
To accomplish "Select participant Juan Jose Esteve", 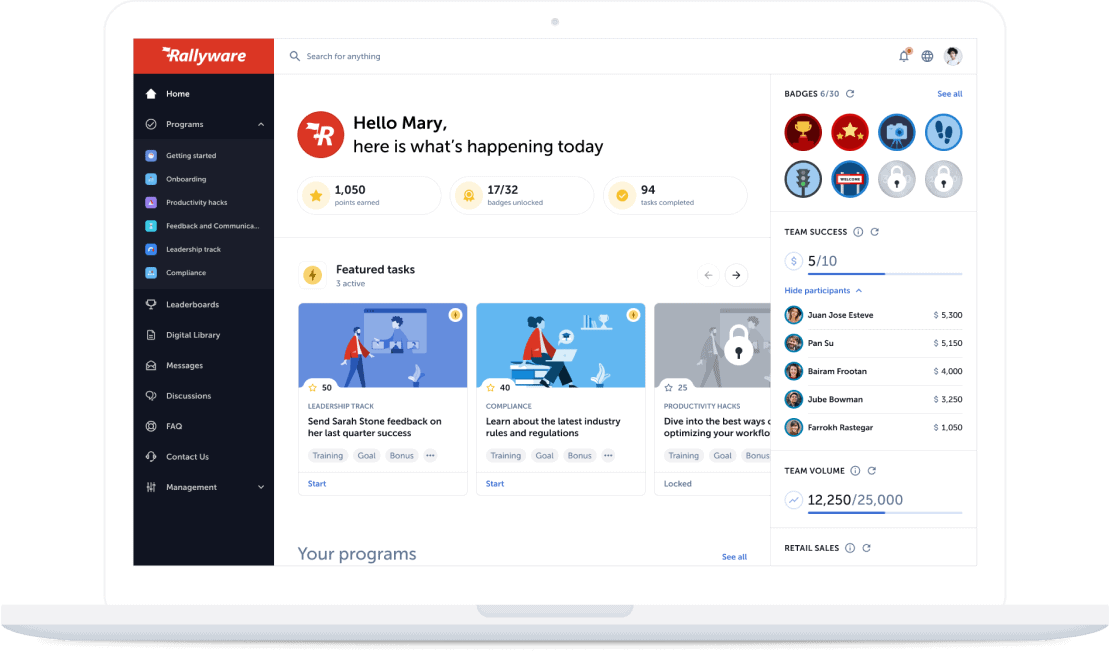I will coord(874,315).
